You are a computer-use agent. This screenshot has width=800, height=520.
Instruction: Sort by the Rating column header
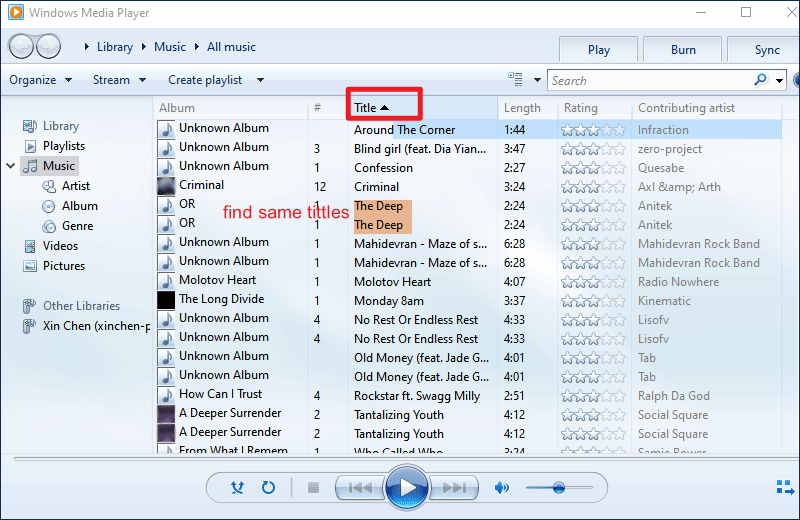coord(594,108)
